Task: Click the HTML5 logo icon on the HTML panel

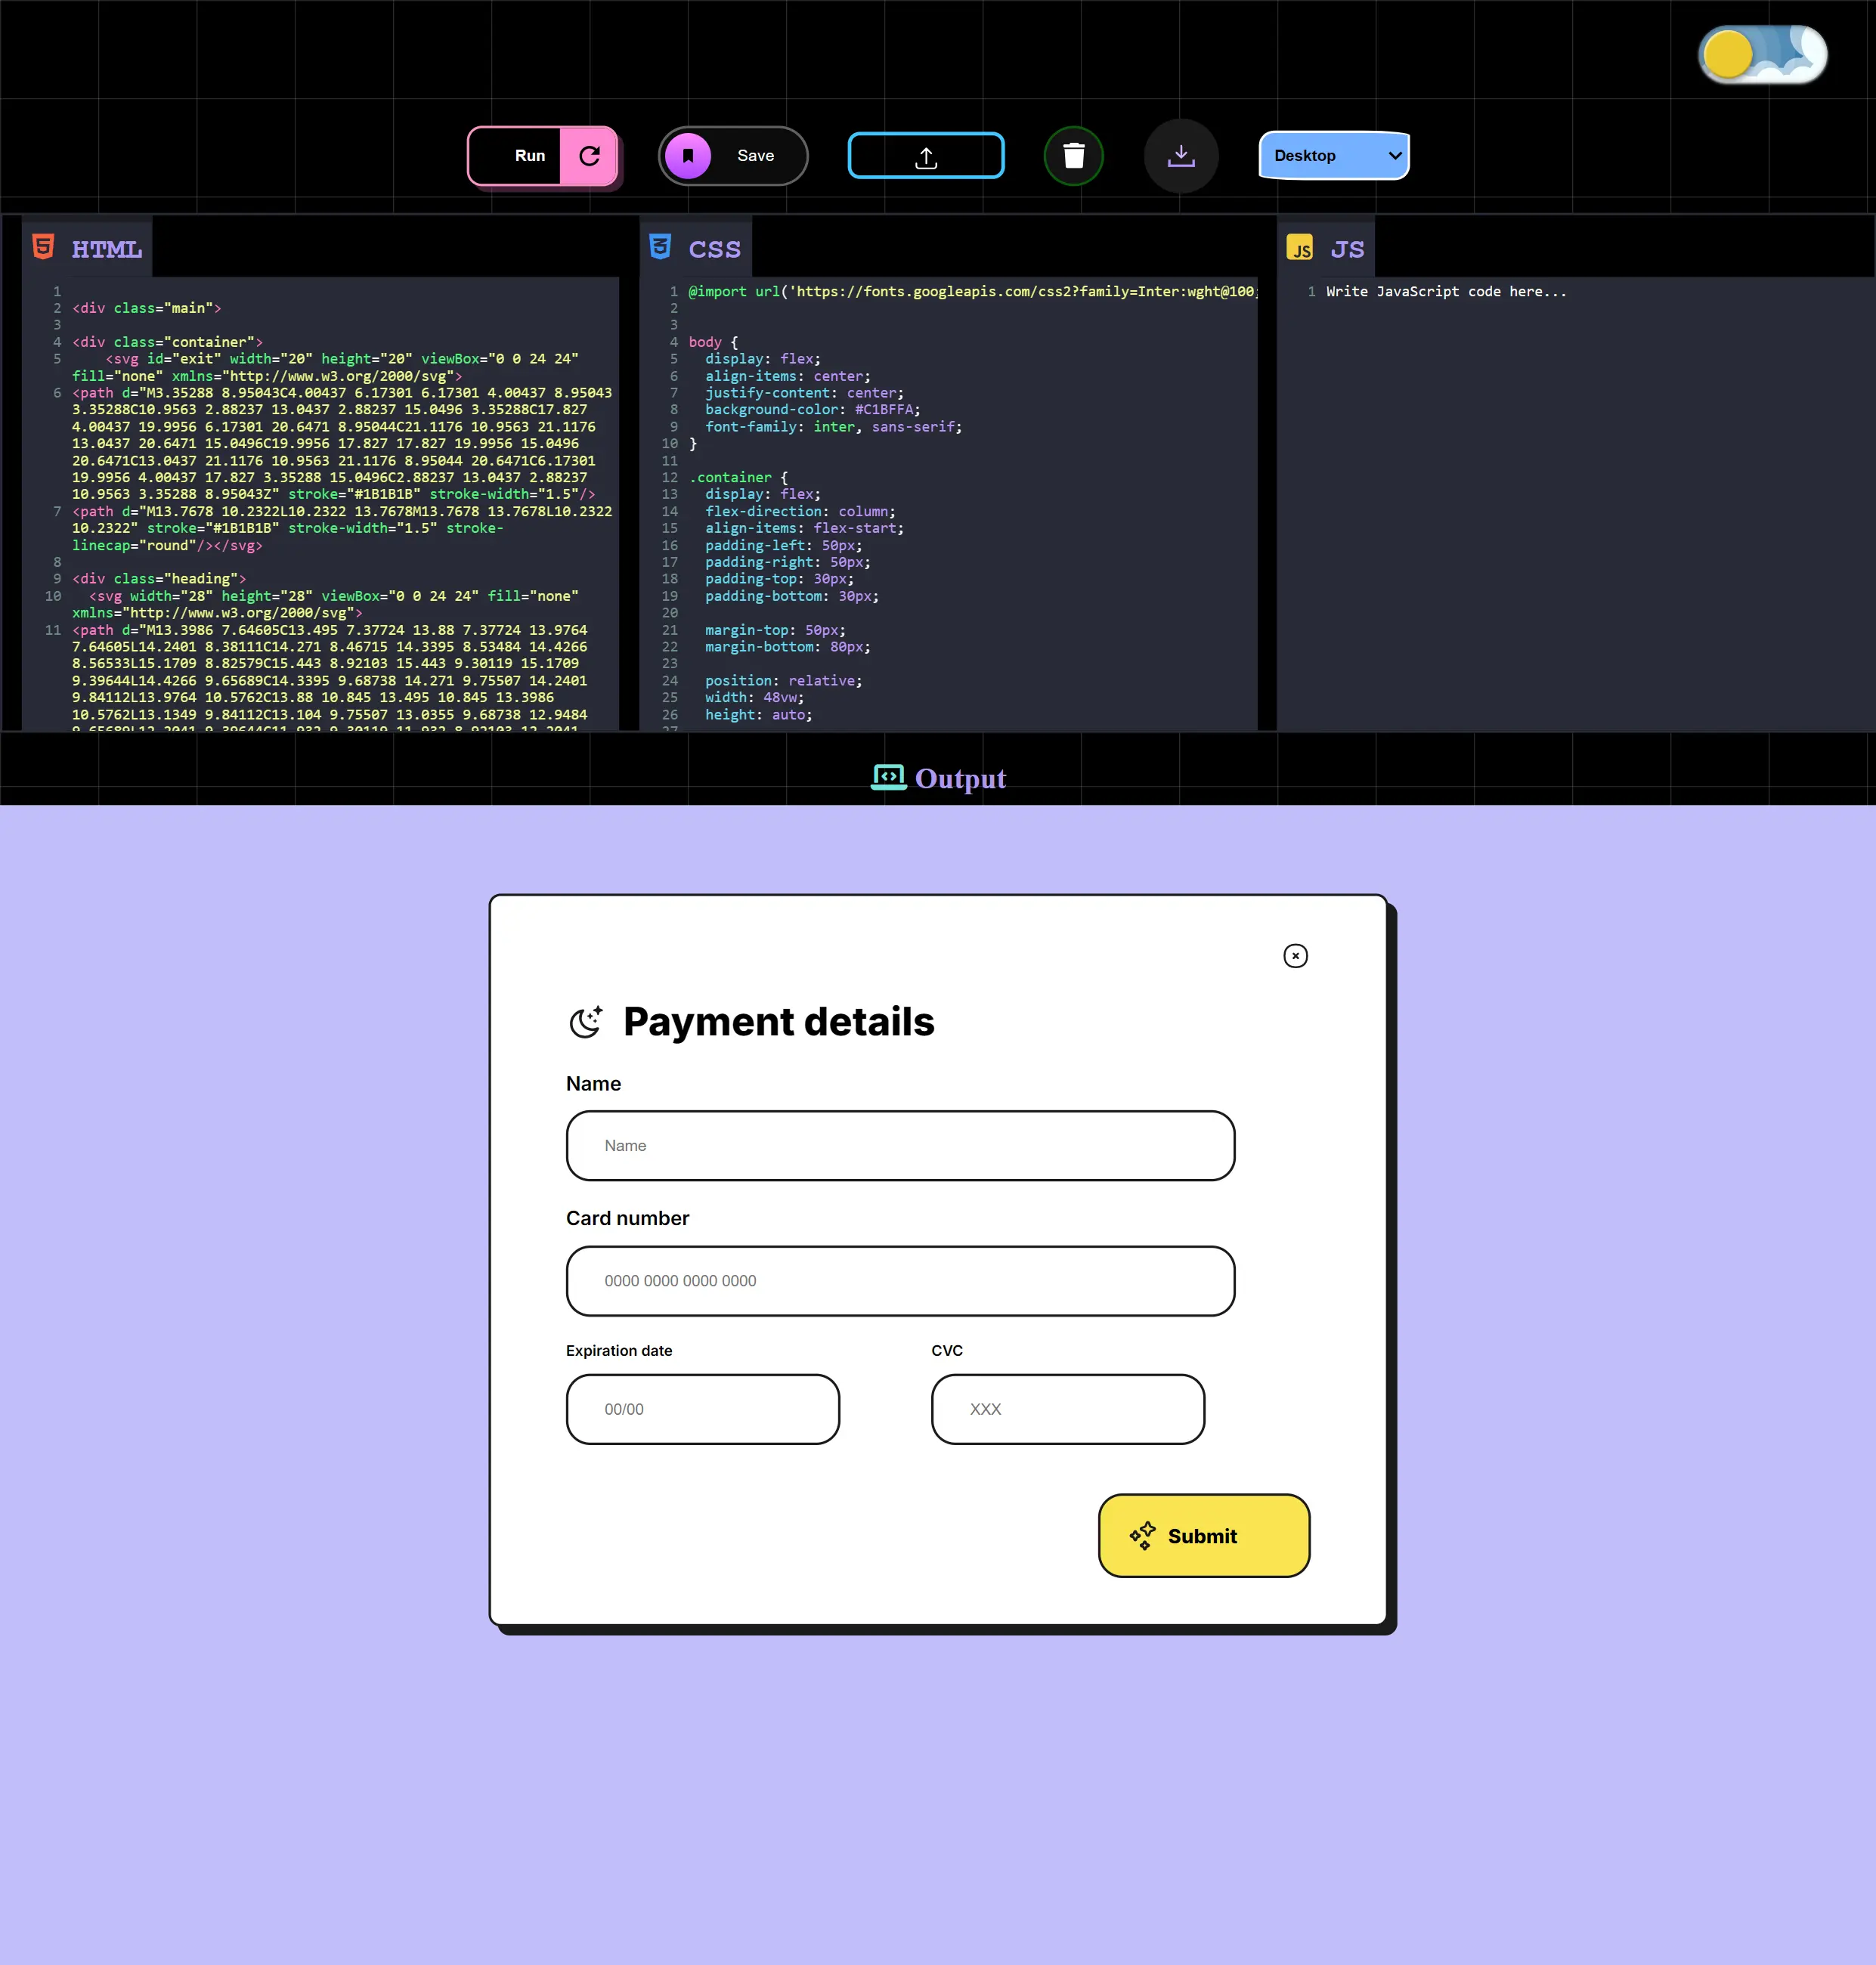Action: pyautogui.click(x=44, y=247)
